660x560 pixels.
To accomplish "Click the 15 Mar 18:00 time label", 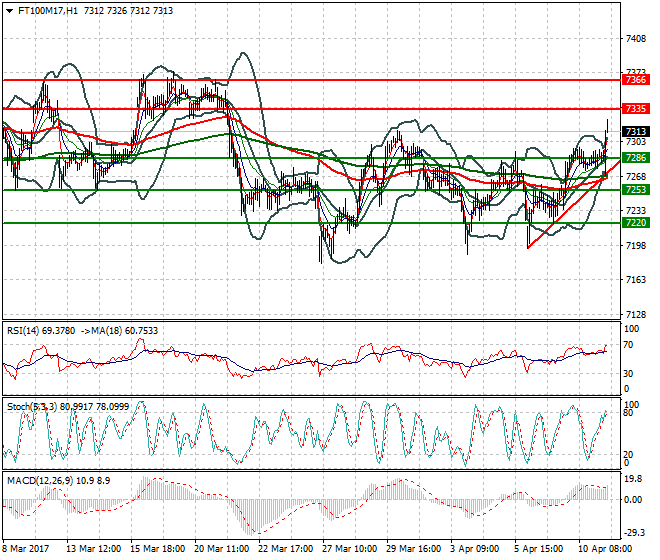I will (157, 549).
